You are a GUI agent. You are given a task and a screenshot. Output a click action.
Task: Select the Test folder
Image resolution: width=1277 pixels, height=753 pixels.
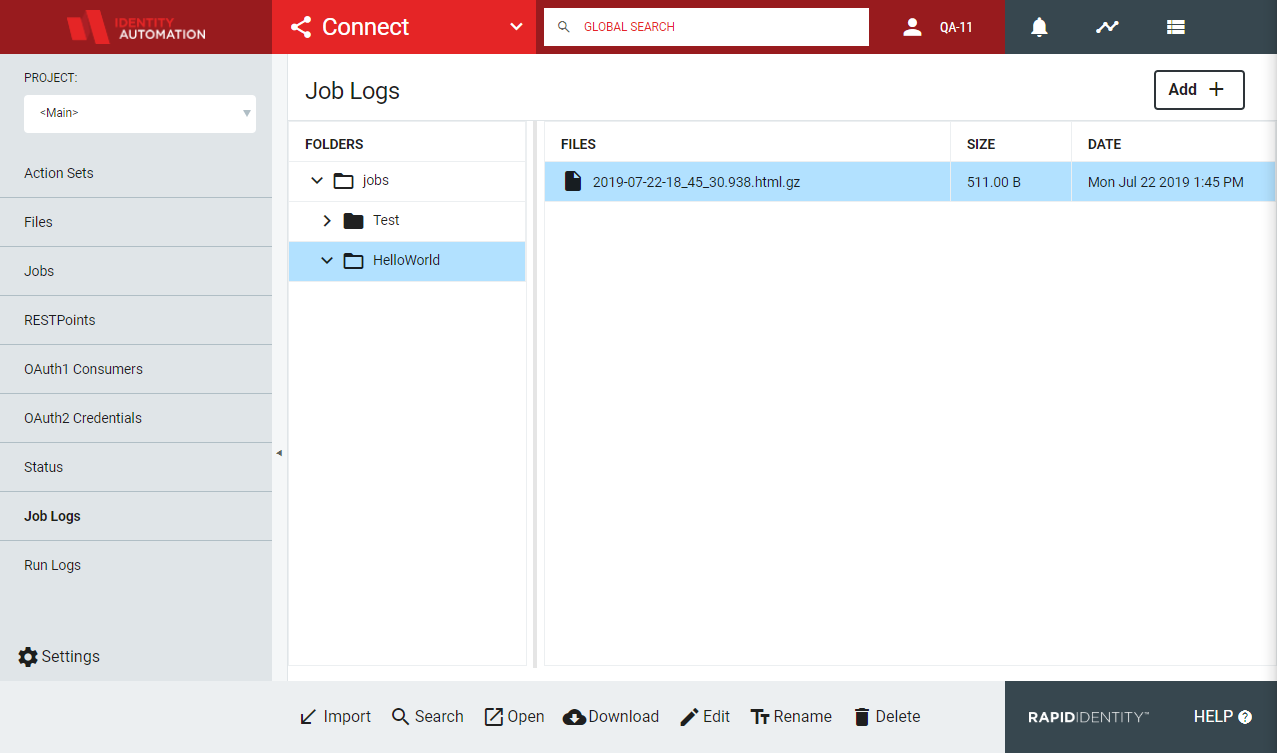[x=407, y=221]
